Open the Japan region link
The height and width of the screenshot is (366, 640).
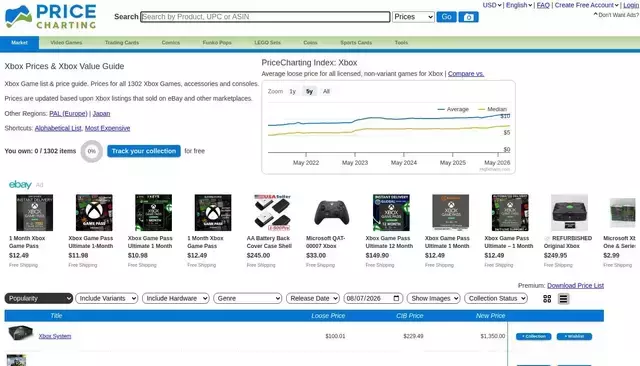(x=101, y=113)
